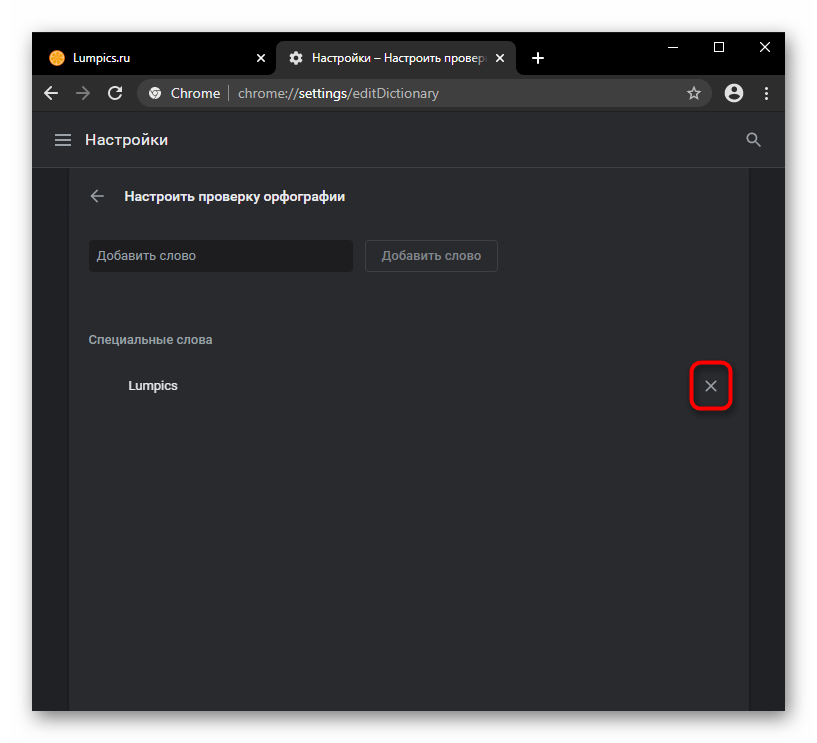The width and height of the screenshot is (817, 743).
Task: Remove the word Lumpics from dictionary
Action: 711,386
